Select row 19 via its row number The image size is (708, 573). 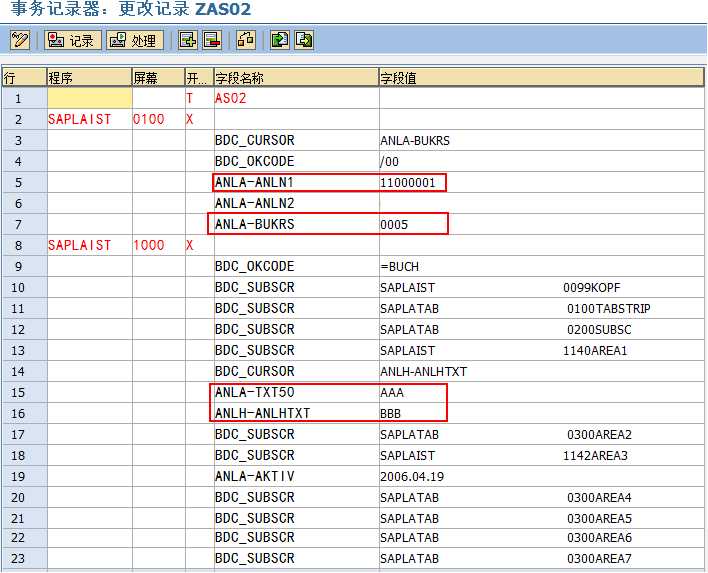[24, 476]
